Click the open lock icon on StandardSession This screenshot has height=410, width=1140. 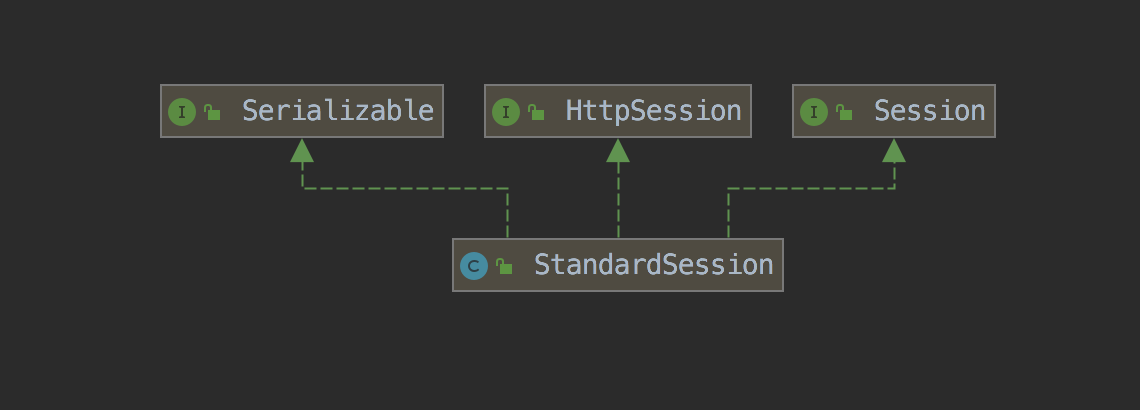coord(504,266)
